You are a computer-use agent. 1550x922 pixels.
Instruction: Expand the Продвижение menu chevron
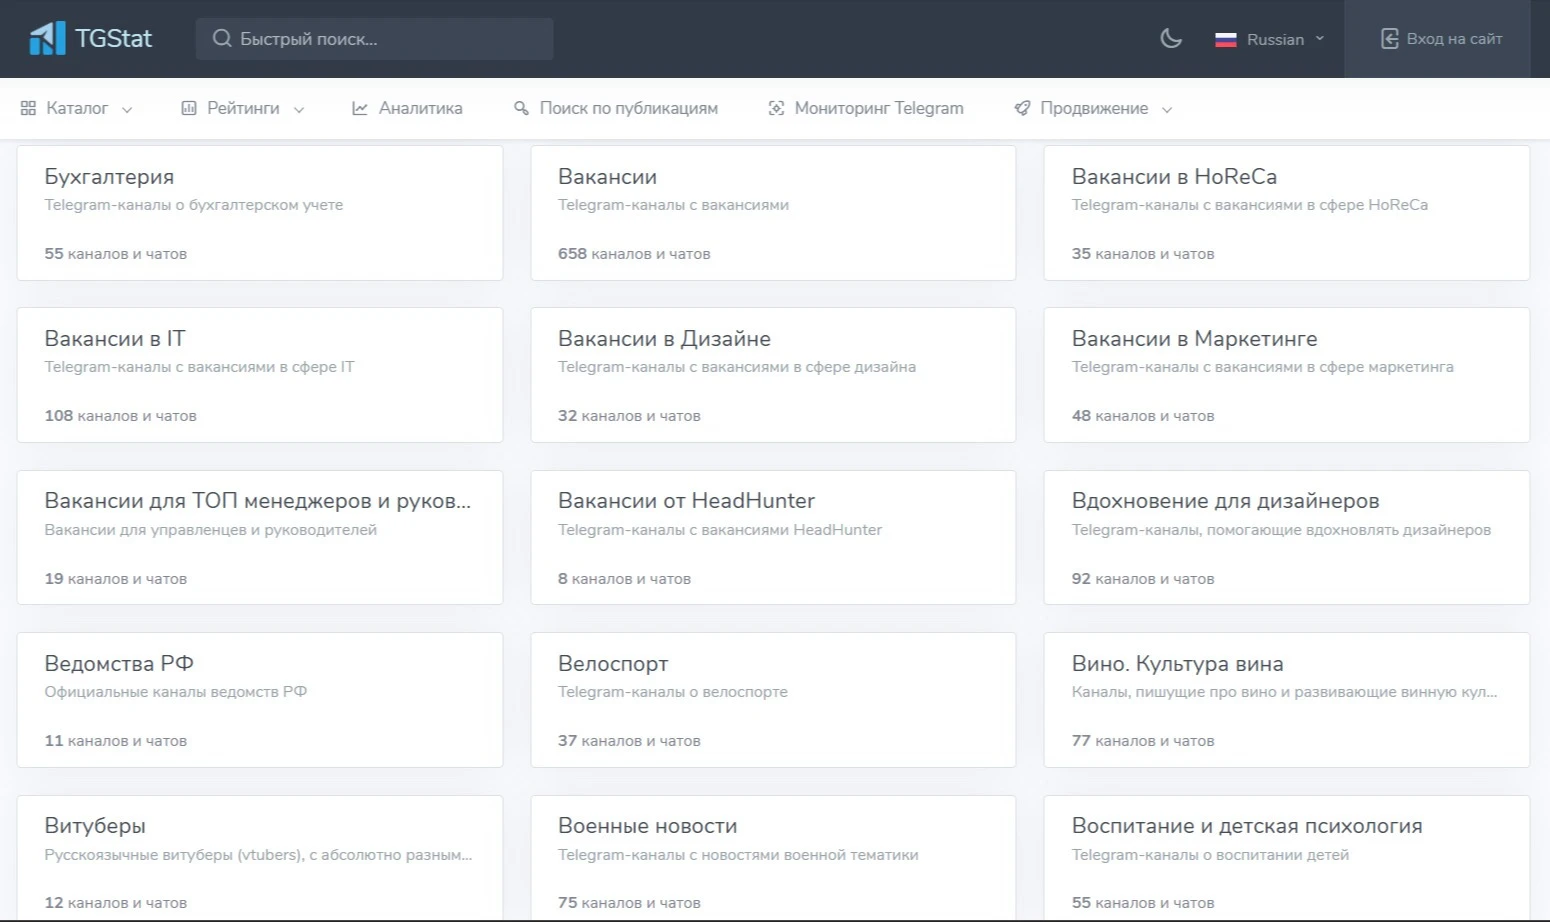[x=1167, y=109]
